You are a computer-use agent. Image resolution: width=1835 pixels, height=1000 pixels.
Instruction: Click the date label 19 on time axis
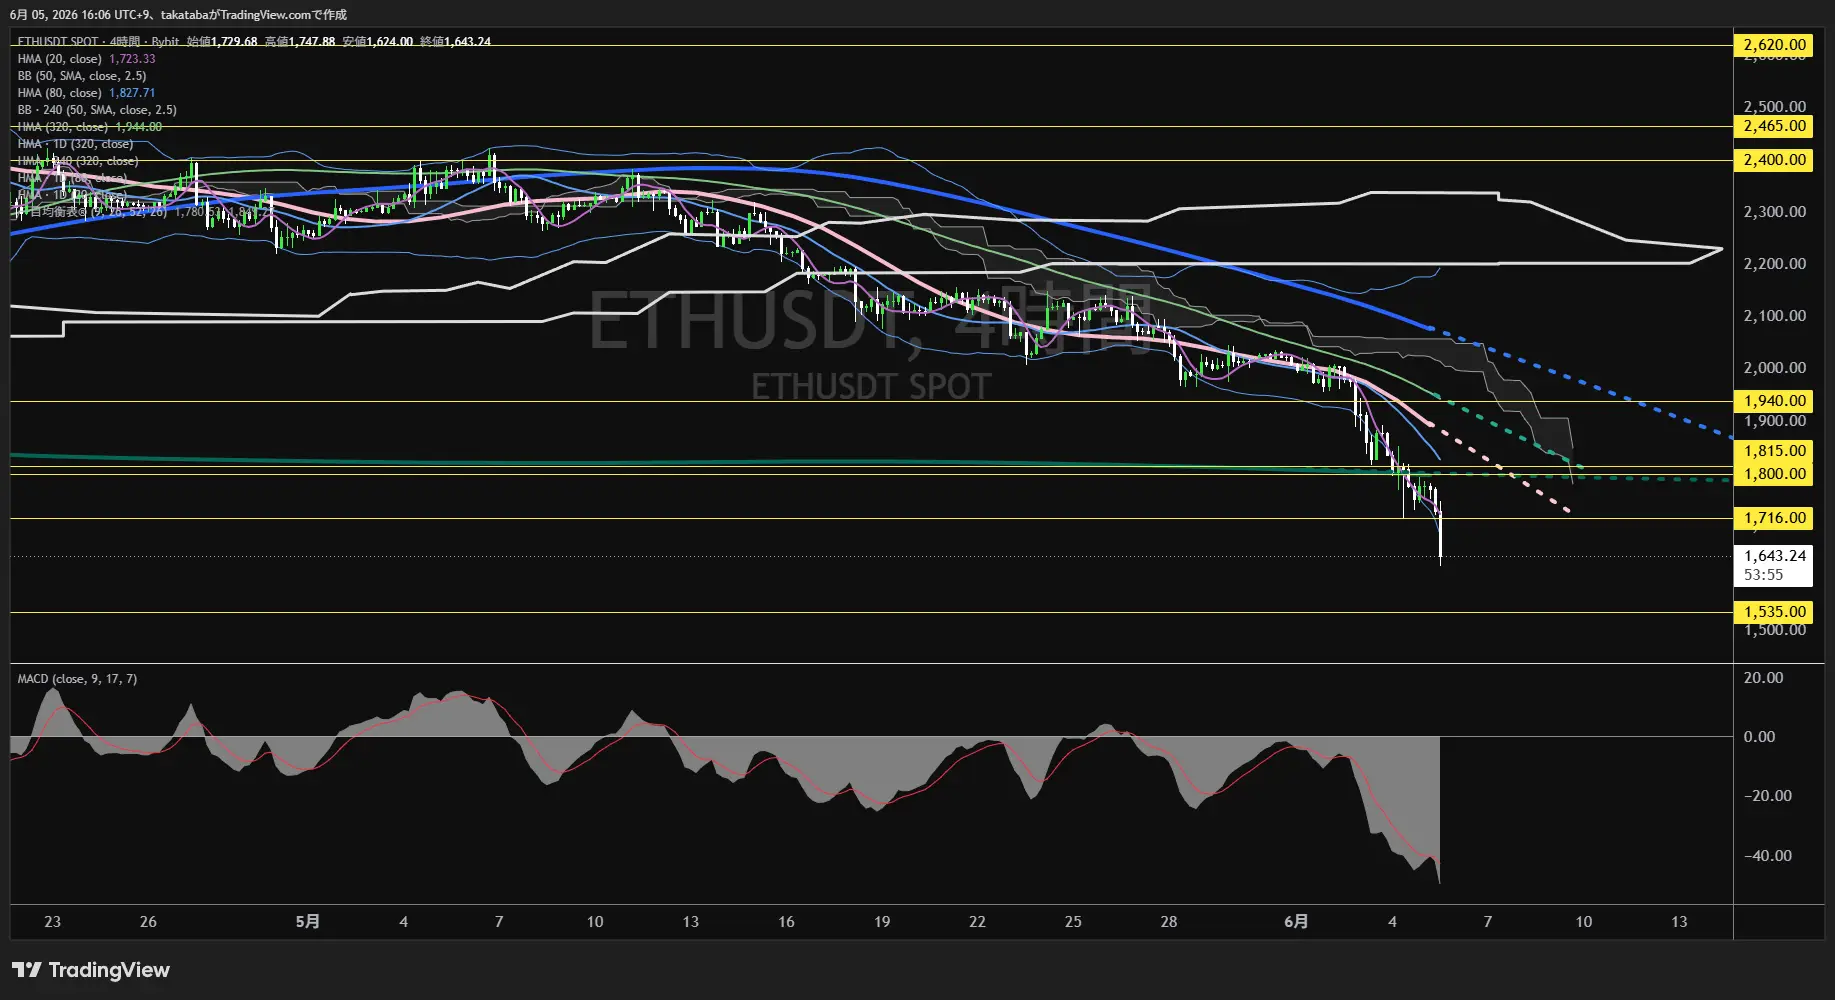coord(882,922)
